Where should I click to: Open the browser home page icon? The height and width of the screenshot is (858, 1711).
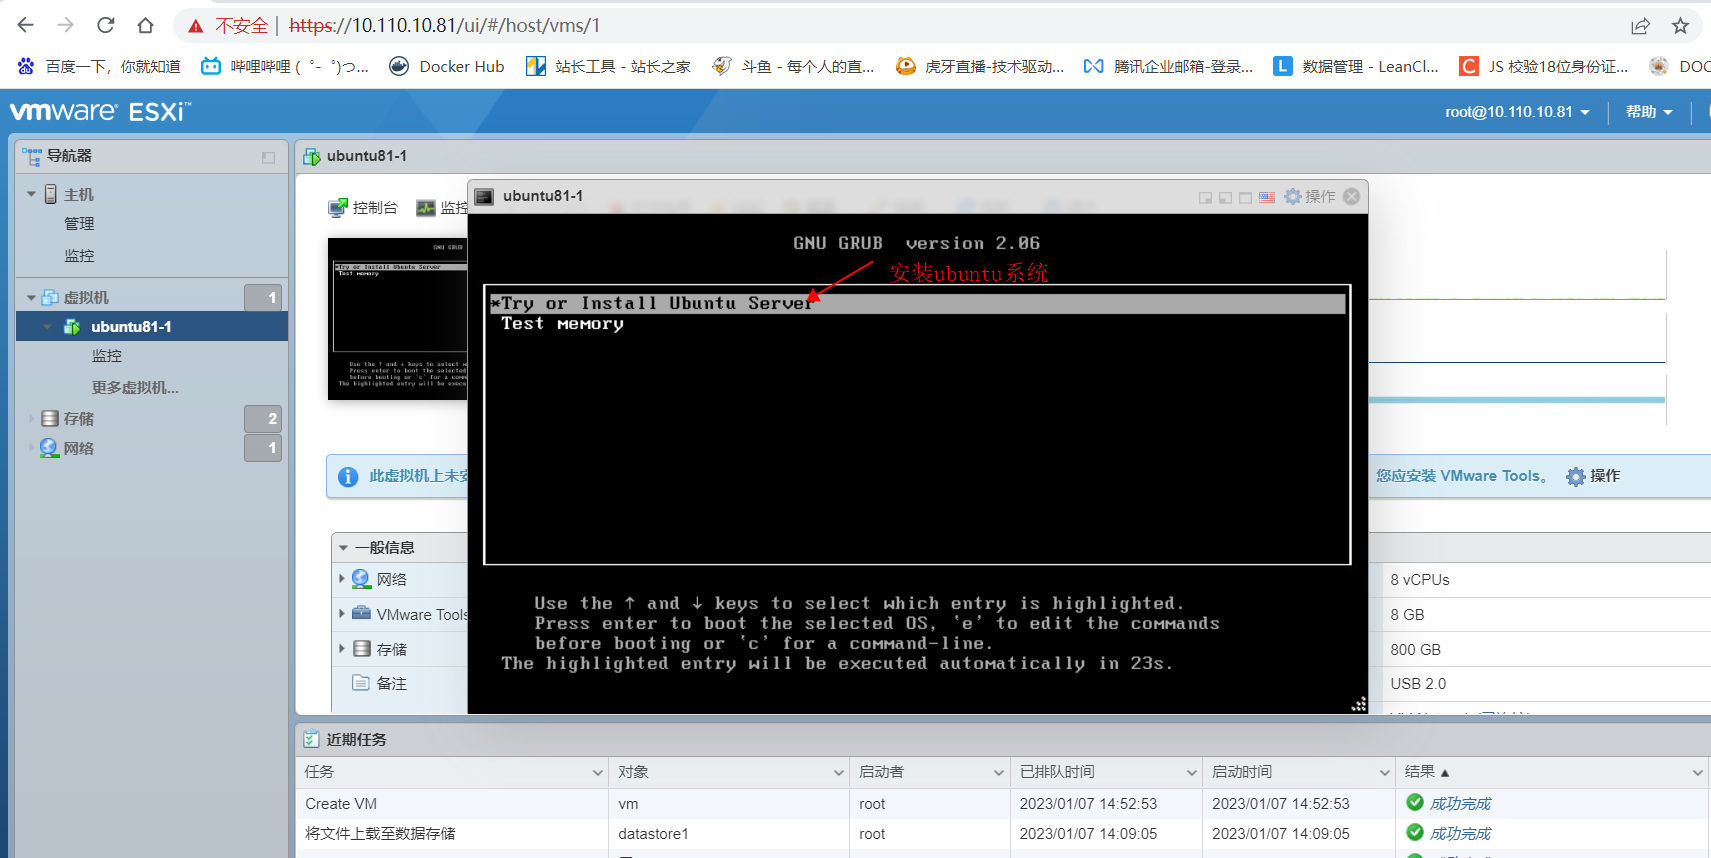click(146, 25)
